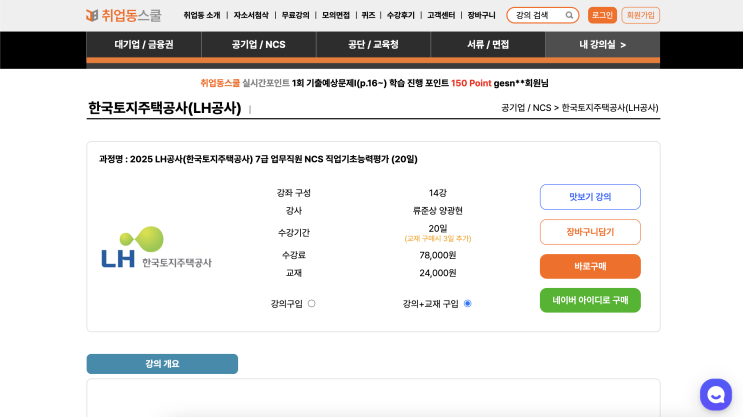The width and height of the screenshot is (743, 417).
Task: Click the 회원가입 button
Action: pos(641,15)
